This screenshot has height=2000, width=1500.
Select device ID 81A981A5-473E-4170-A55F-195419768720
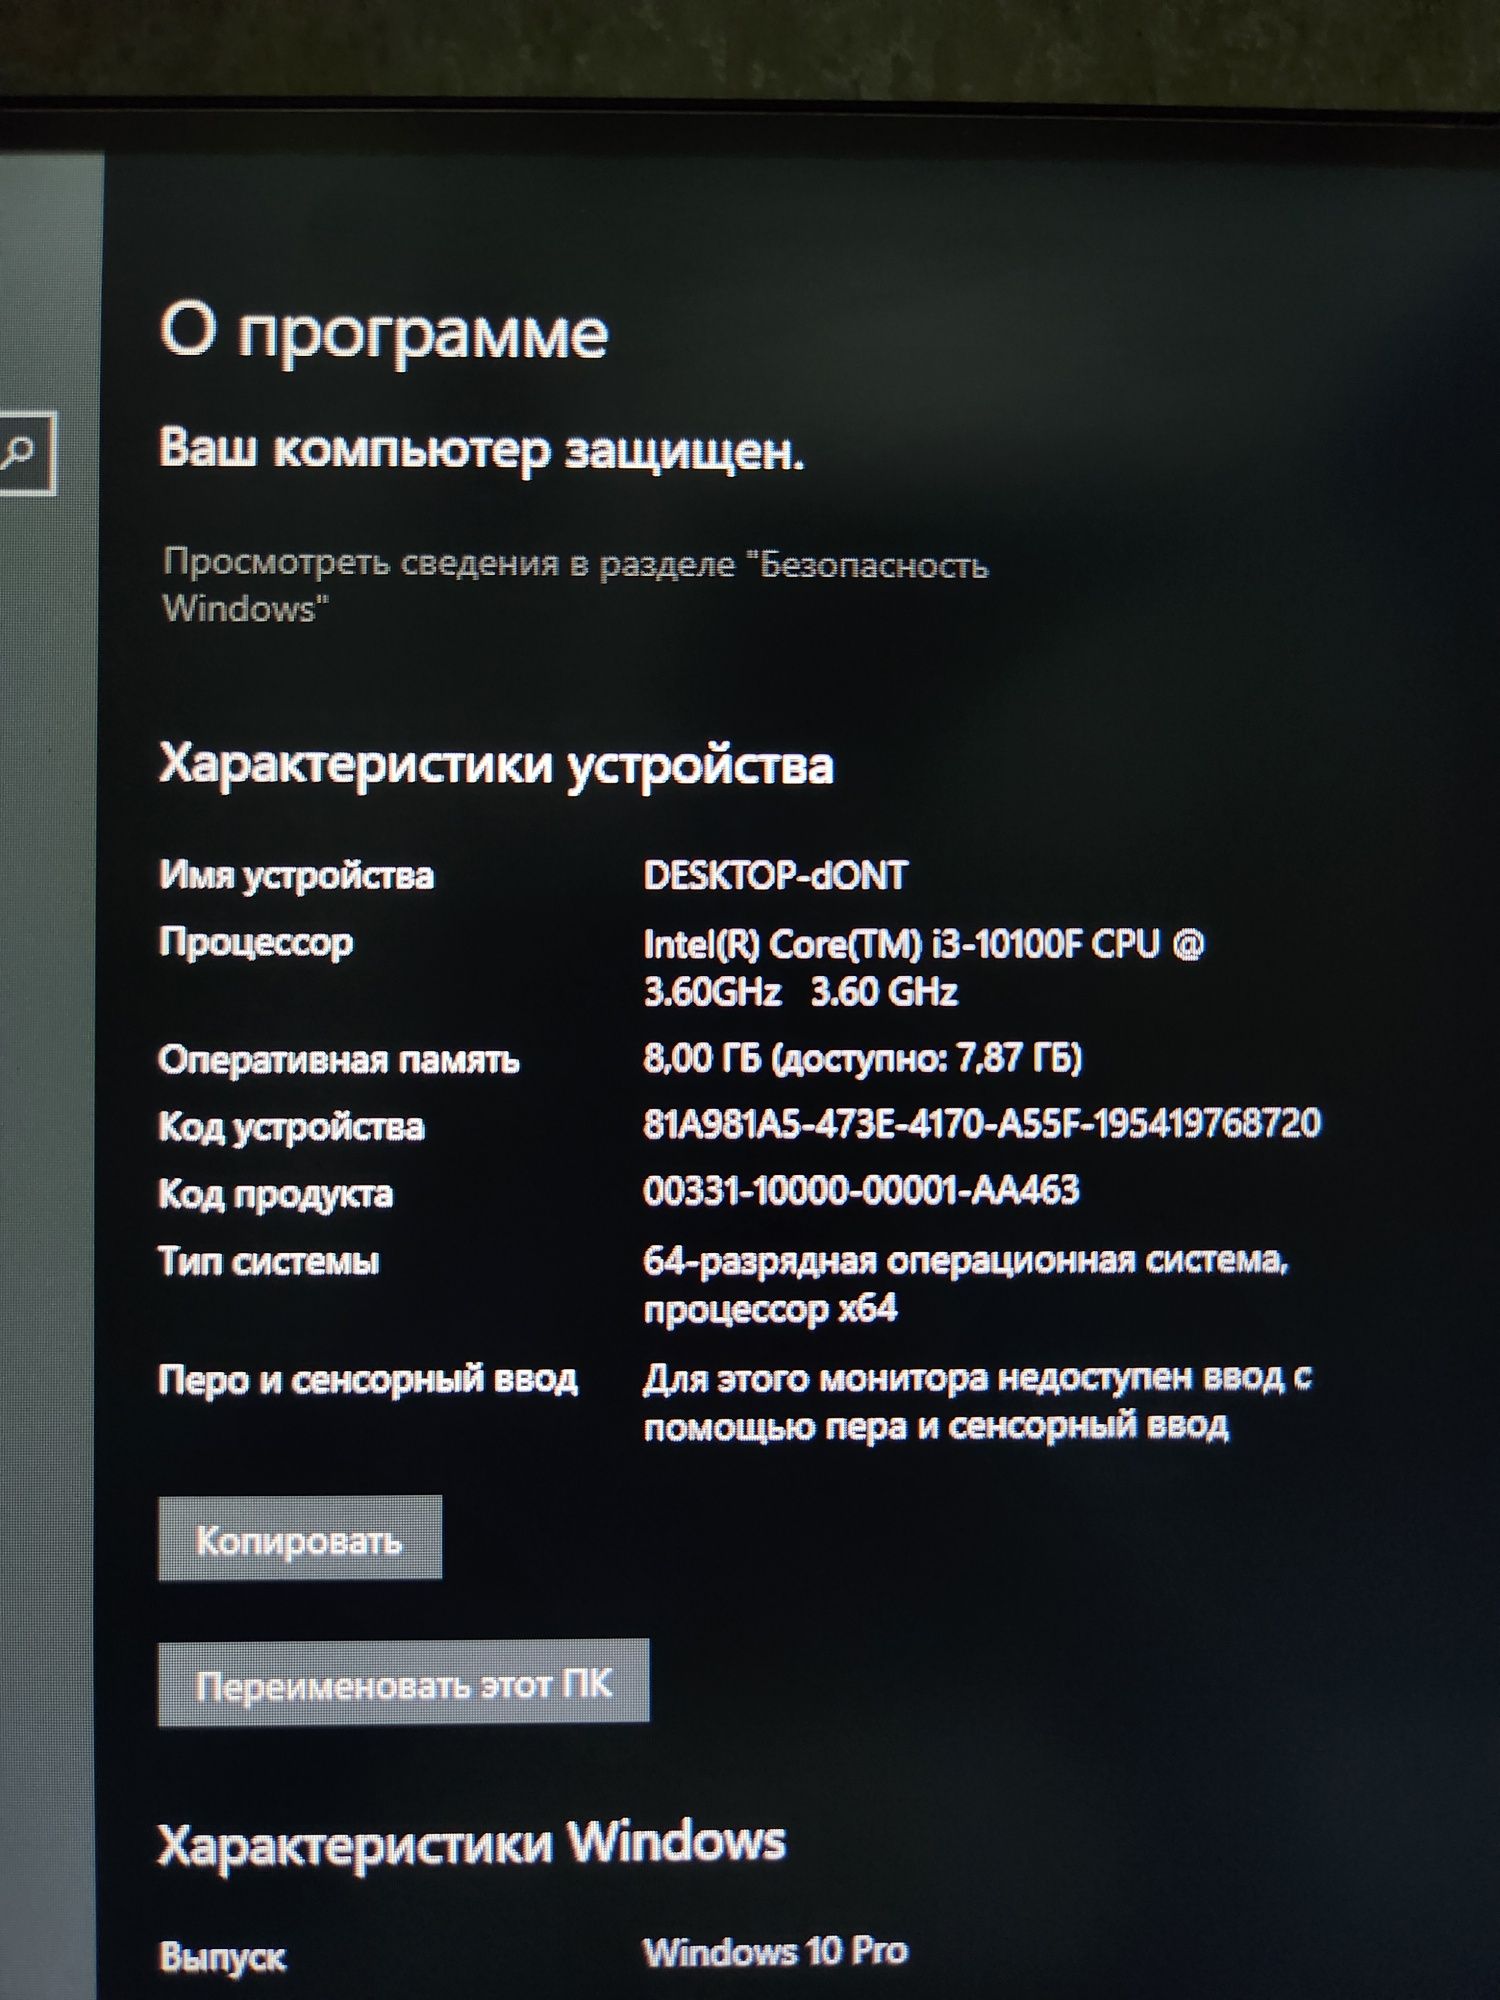point(982,1123)
